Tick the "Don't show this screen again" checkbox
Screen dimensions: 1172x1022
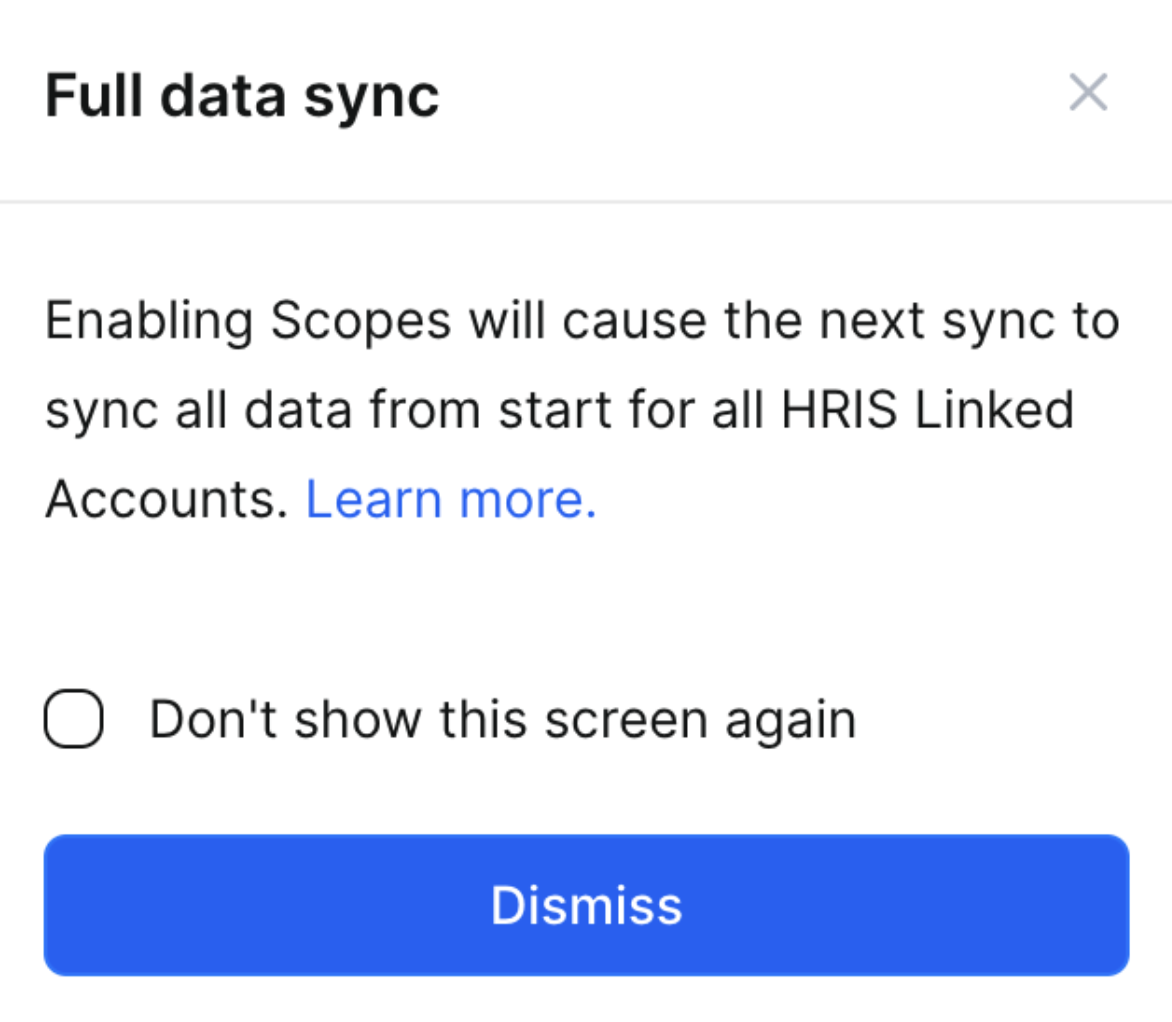tap(74, 719)
